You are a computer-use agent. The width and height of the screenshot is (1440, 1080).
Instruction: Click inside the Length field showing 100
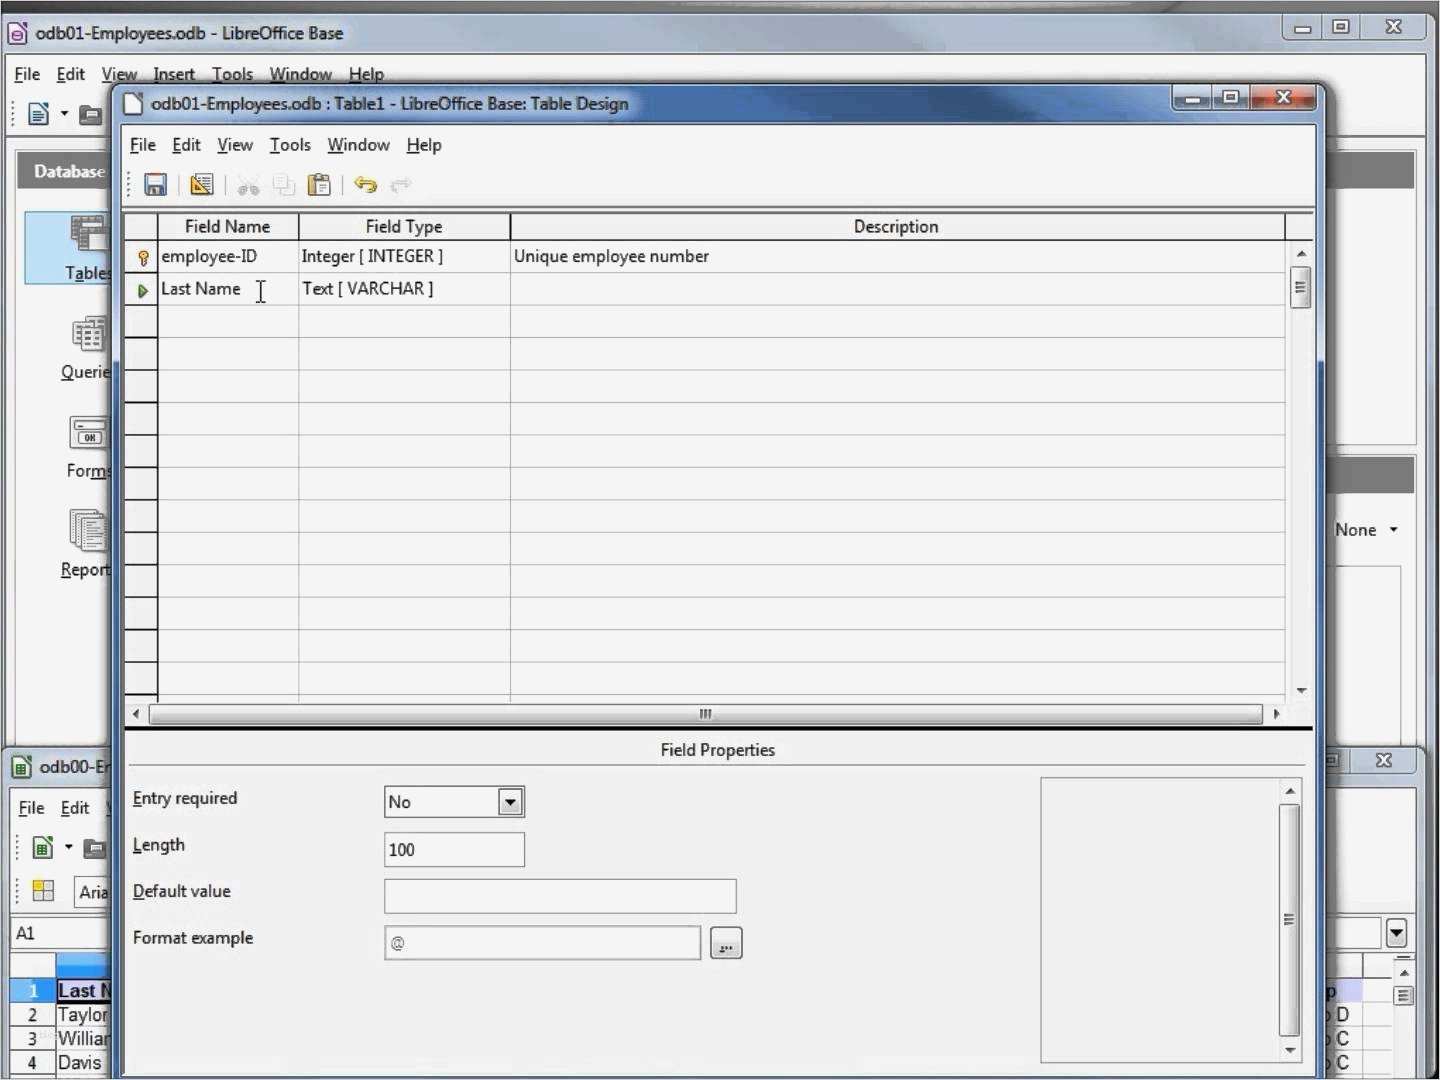pos(453,849)
